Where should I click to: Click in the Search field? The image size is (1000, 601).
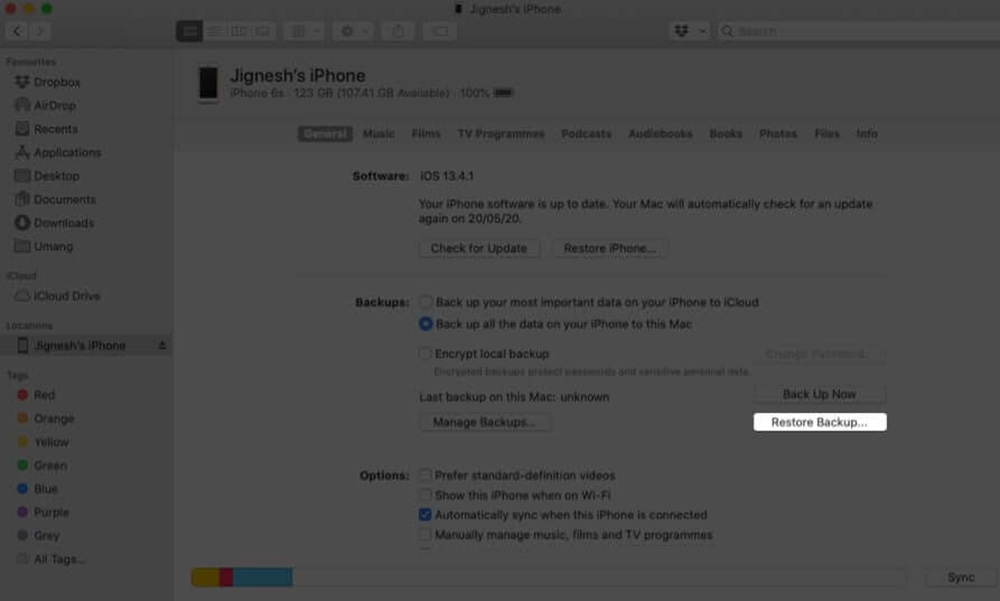click(x=858, y=31)
